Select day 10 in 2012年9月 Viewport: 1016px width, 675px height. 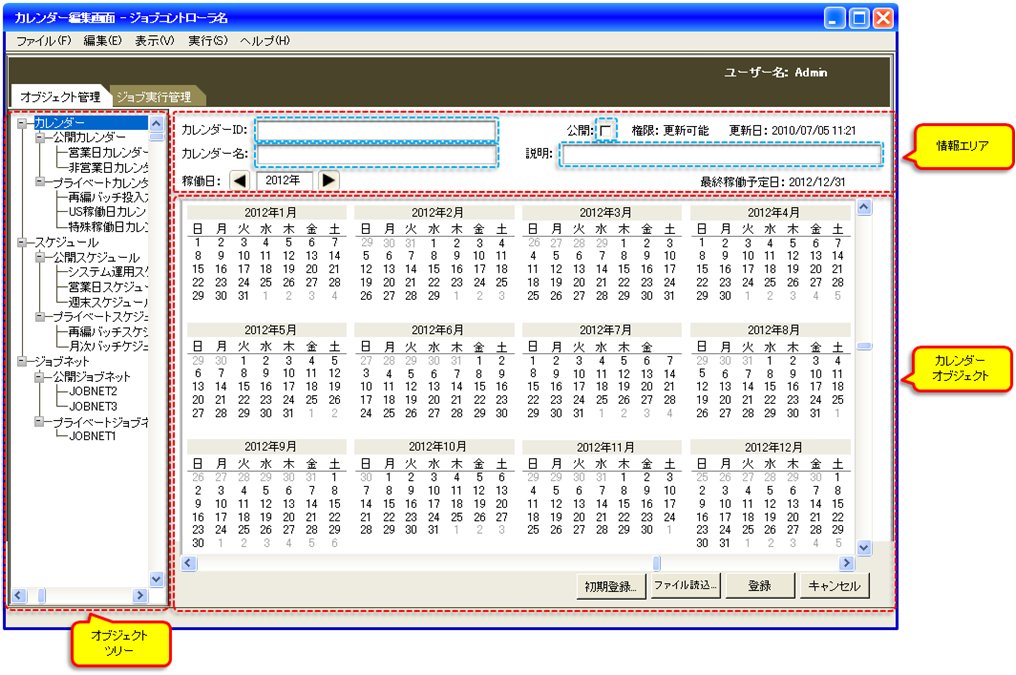(221, 503)
